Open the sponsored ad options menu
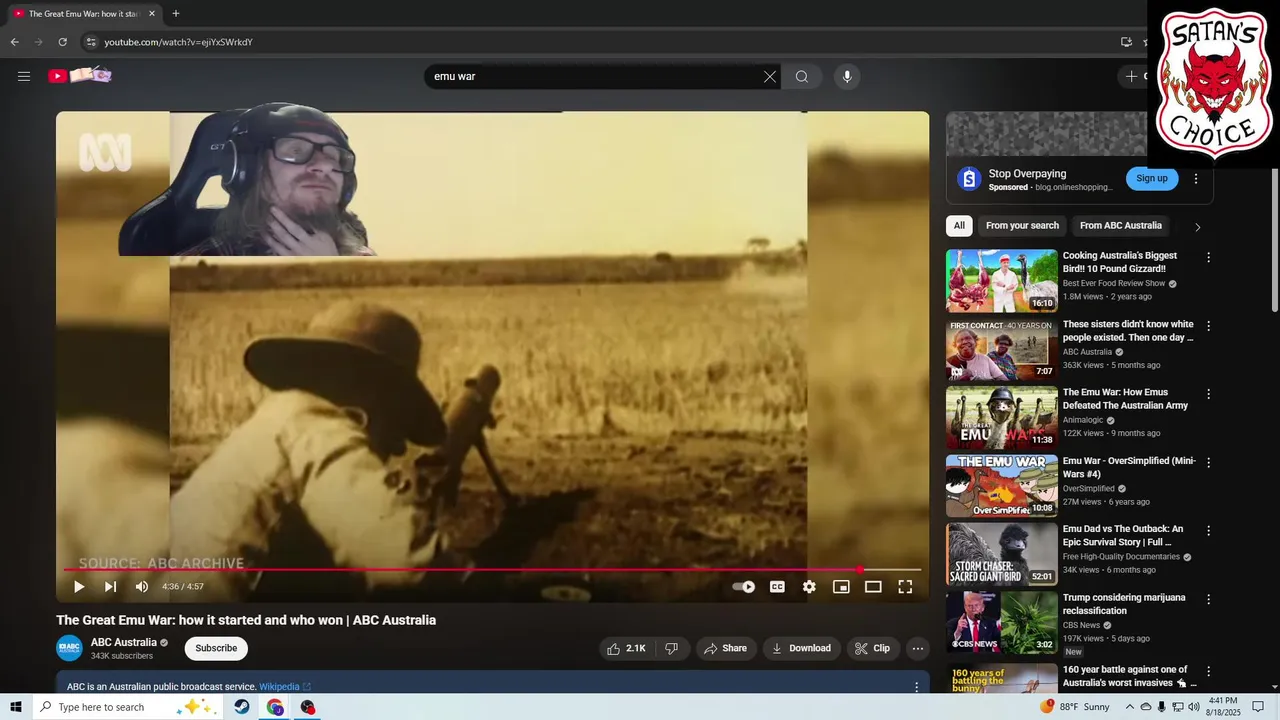The image size is (1280, 720). point(1196,179)
